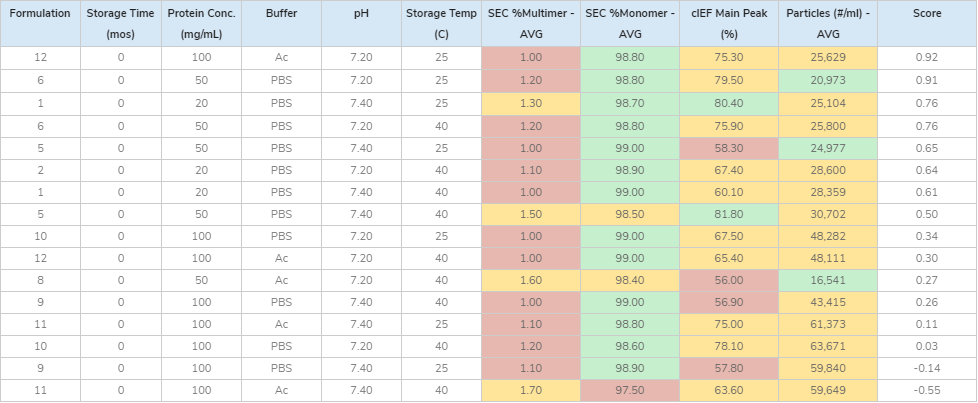978x403 pixels.
Task: Select the red cIEF cell 58.30
Action: (728, 146)
